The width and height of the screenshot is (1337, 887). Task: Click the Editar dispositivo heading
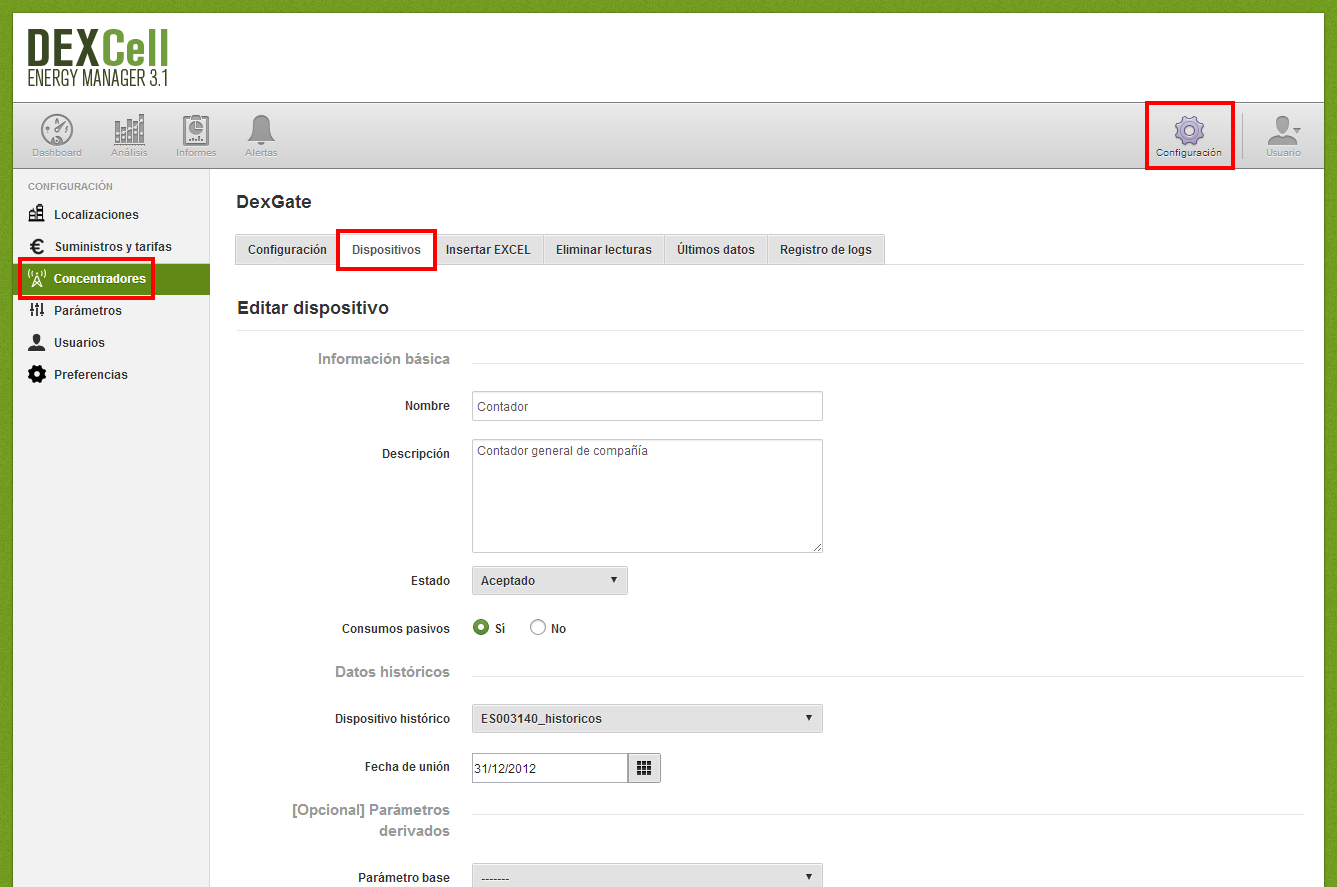[313, 308]
